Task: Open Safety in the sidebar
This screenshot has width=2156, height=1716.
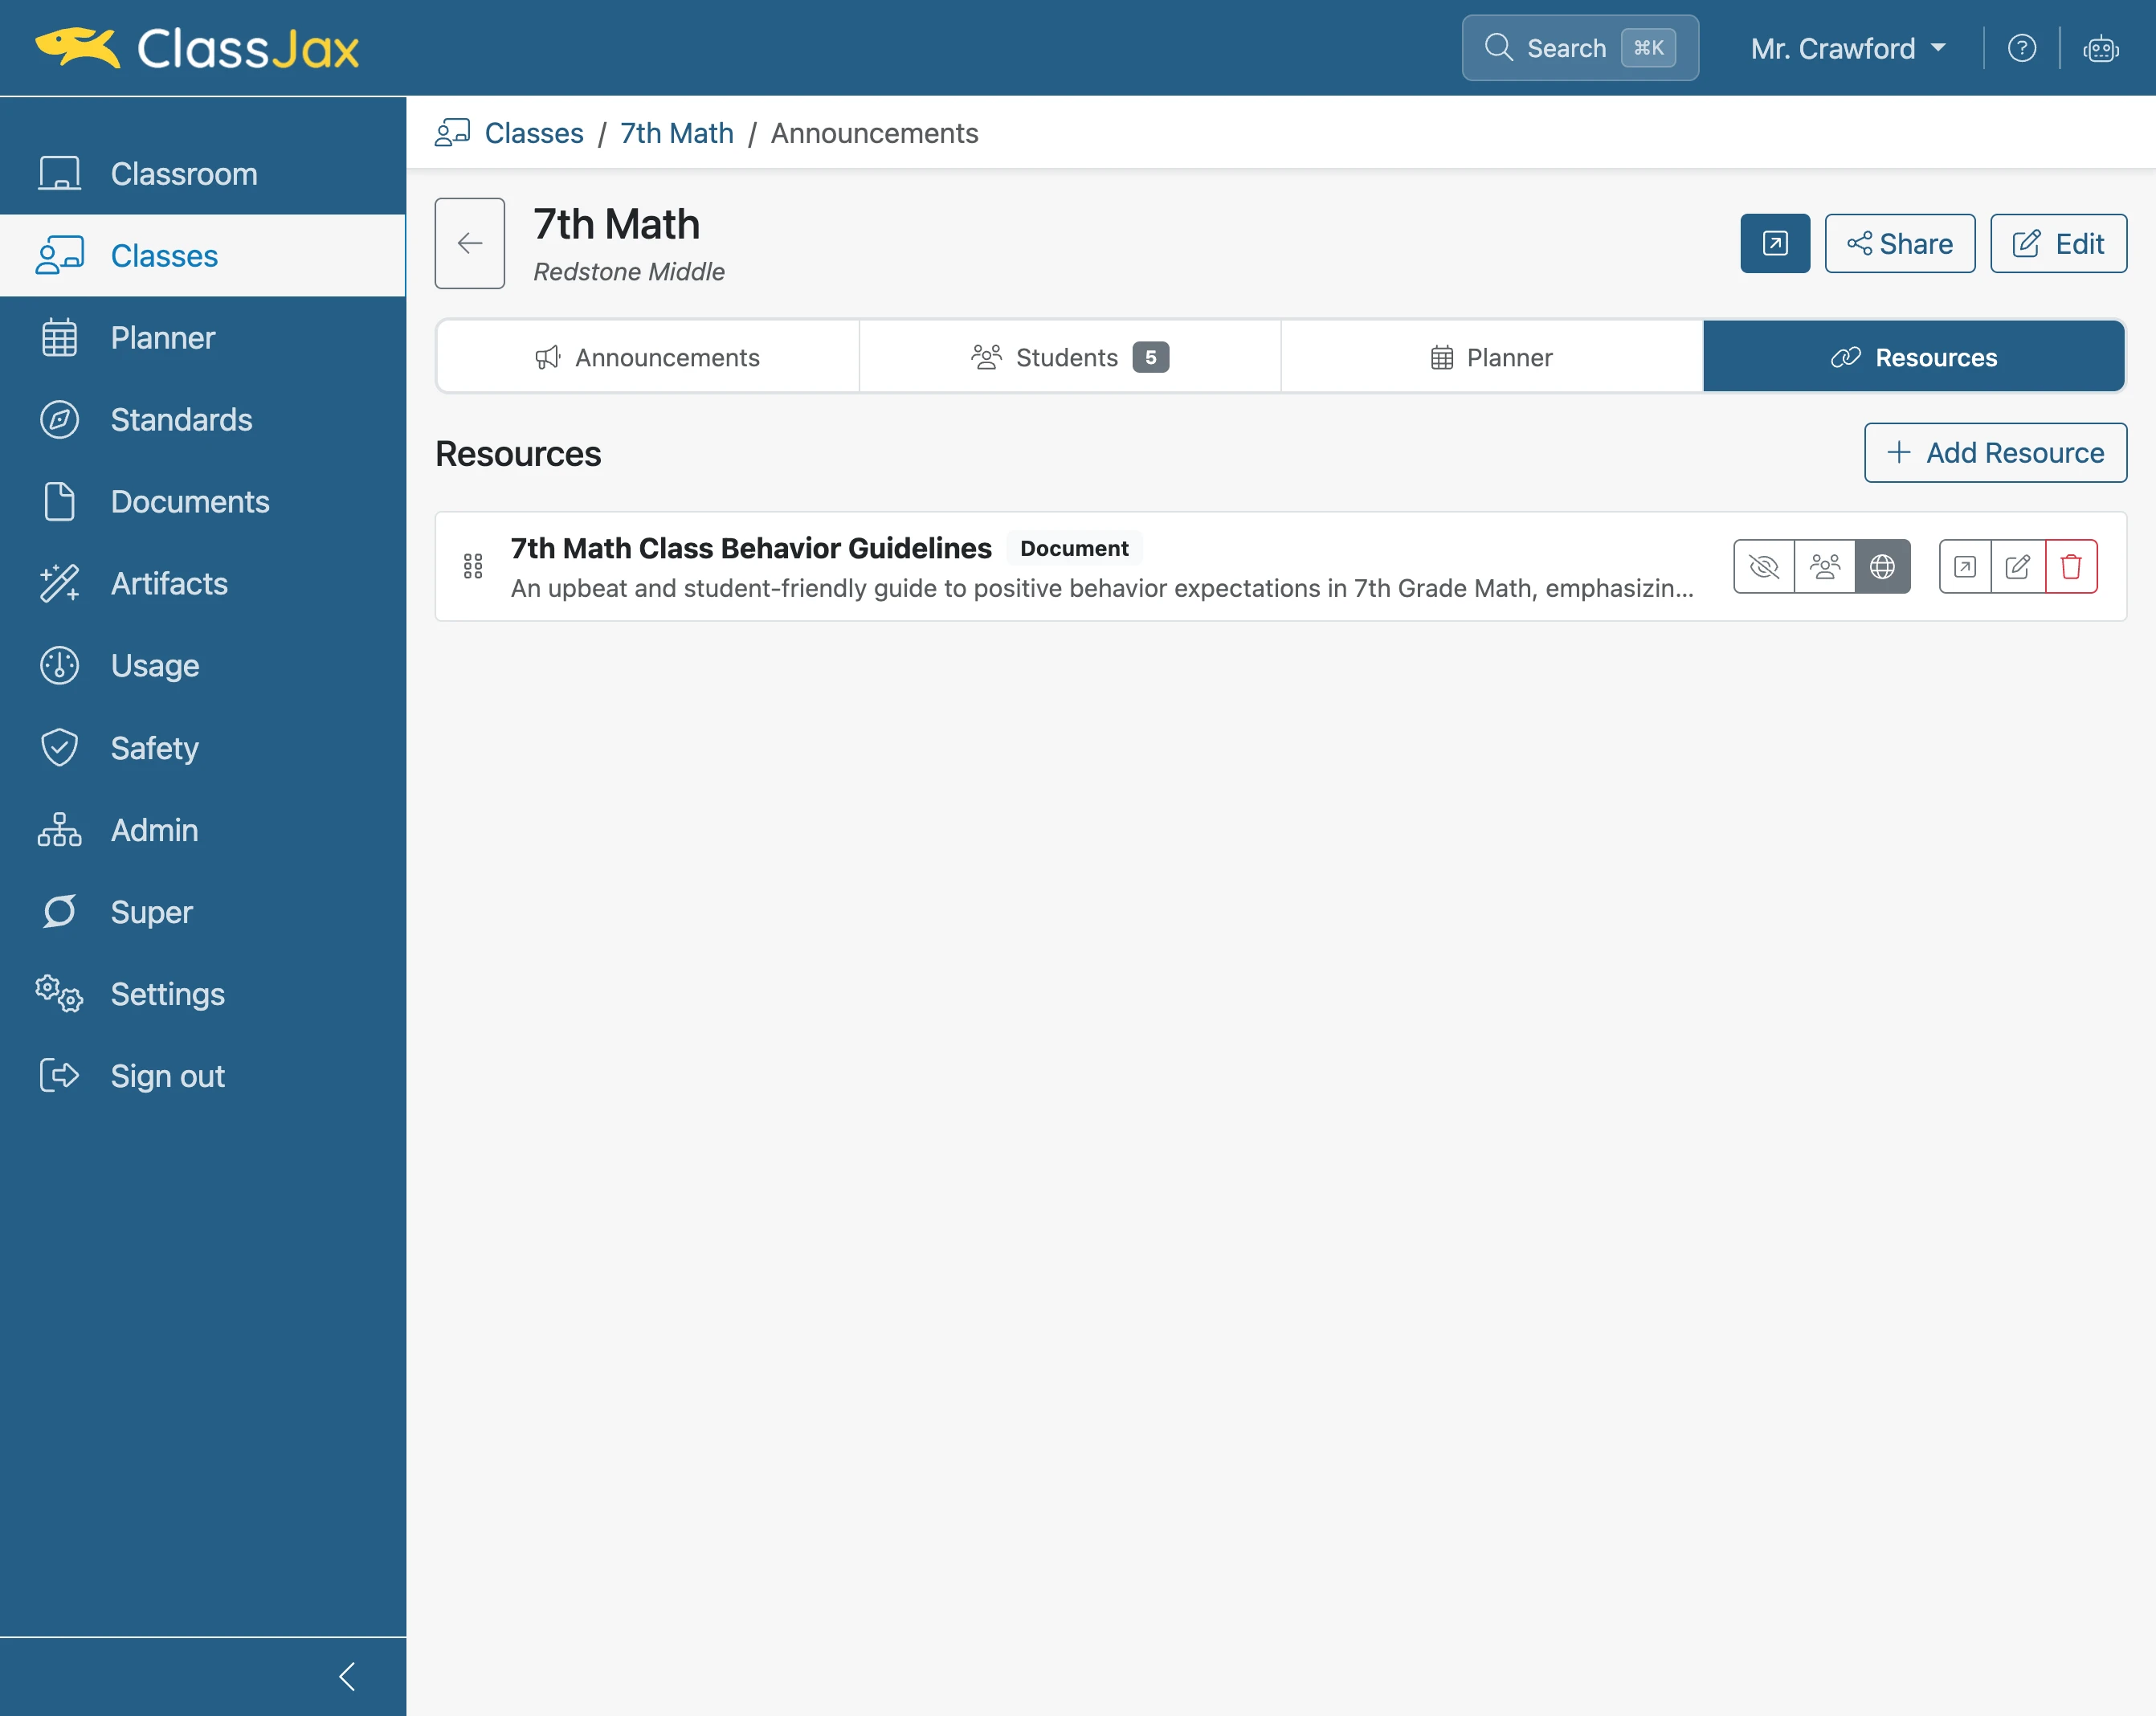Action: pyautogui.click(x=203, y=748)
